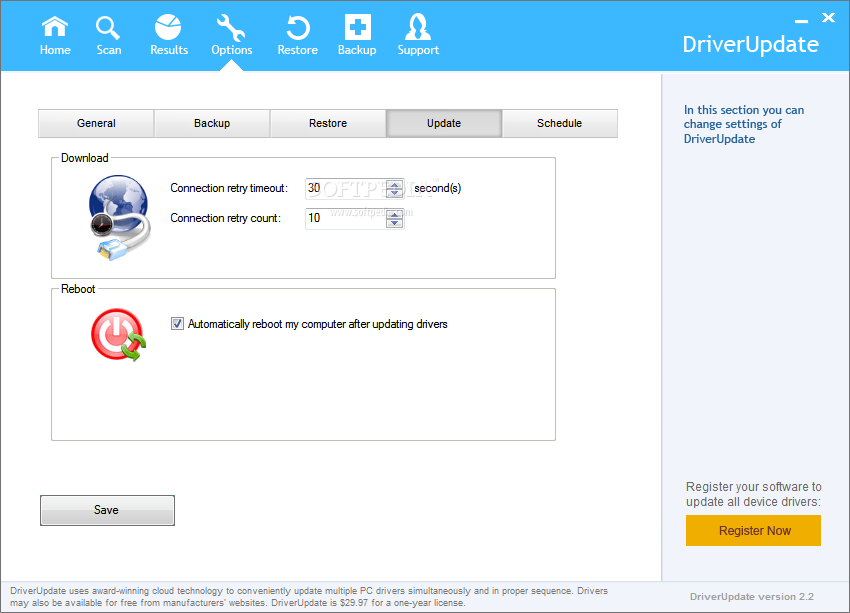Select the Update tab
Viewport: 850px width, 613px height.
(444, 123)
